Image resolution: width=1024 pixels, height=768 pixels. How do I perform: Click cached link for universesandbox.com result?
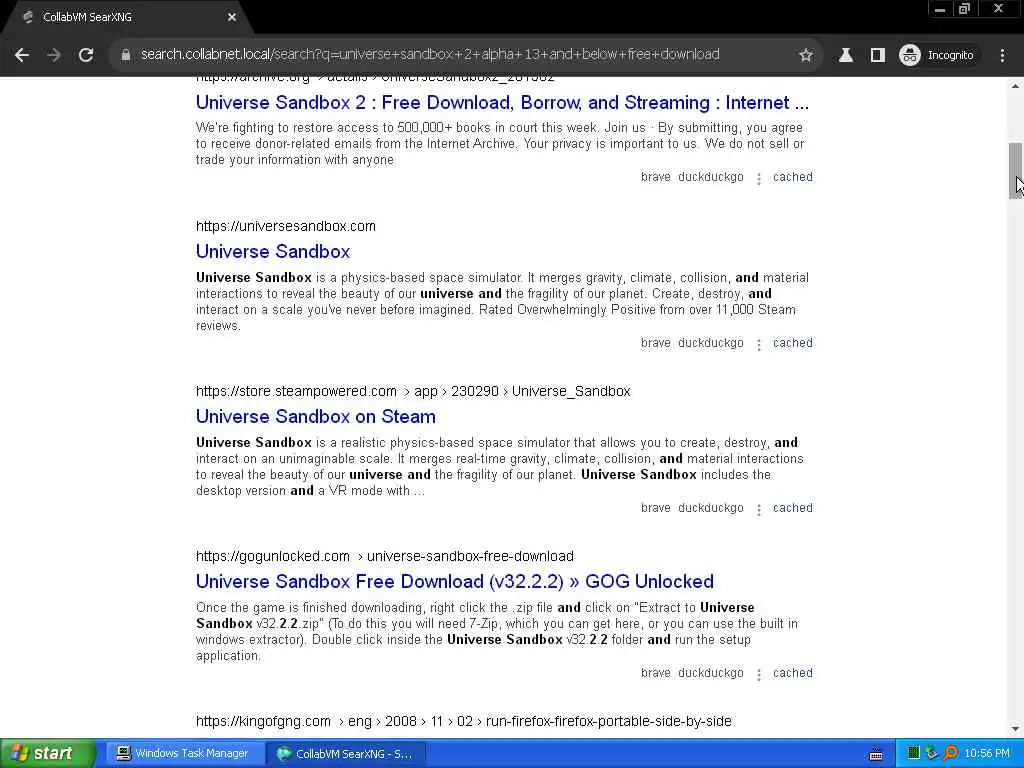point(793,343)
